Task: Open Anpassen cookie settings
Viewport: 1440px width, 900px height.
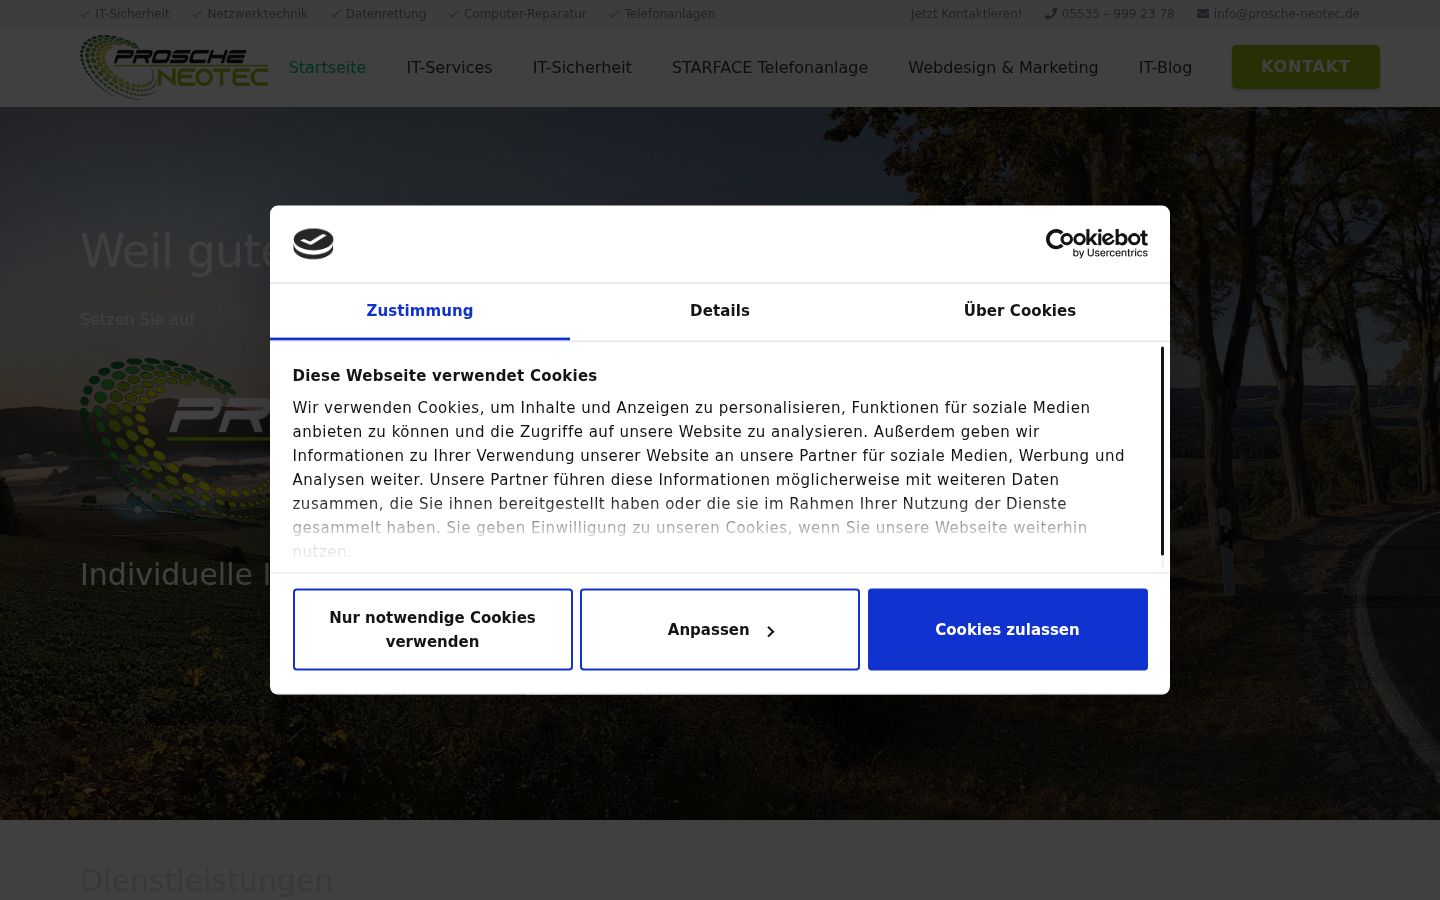Action: point(720,630)
